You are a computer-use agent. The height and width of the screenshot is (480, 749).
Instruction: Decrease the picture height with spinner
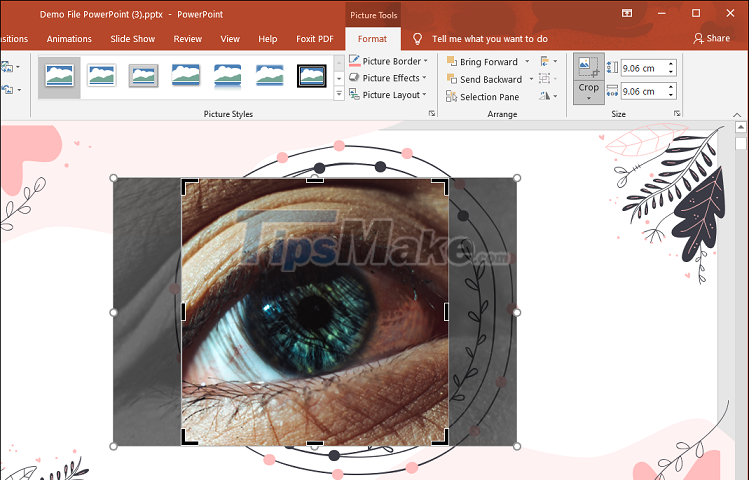pos(671,72)
